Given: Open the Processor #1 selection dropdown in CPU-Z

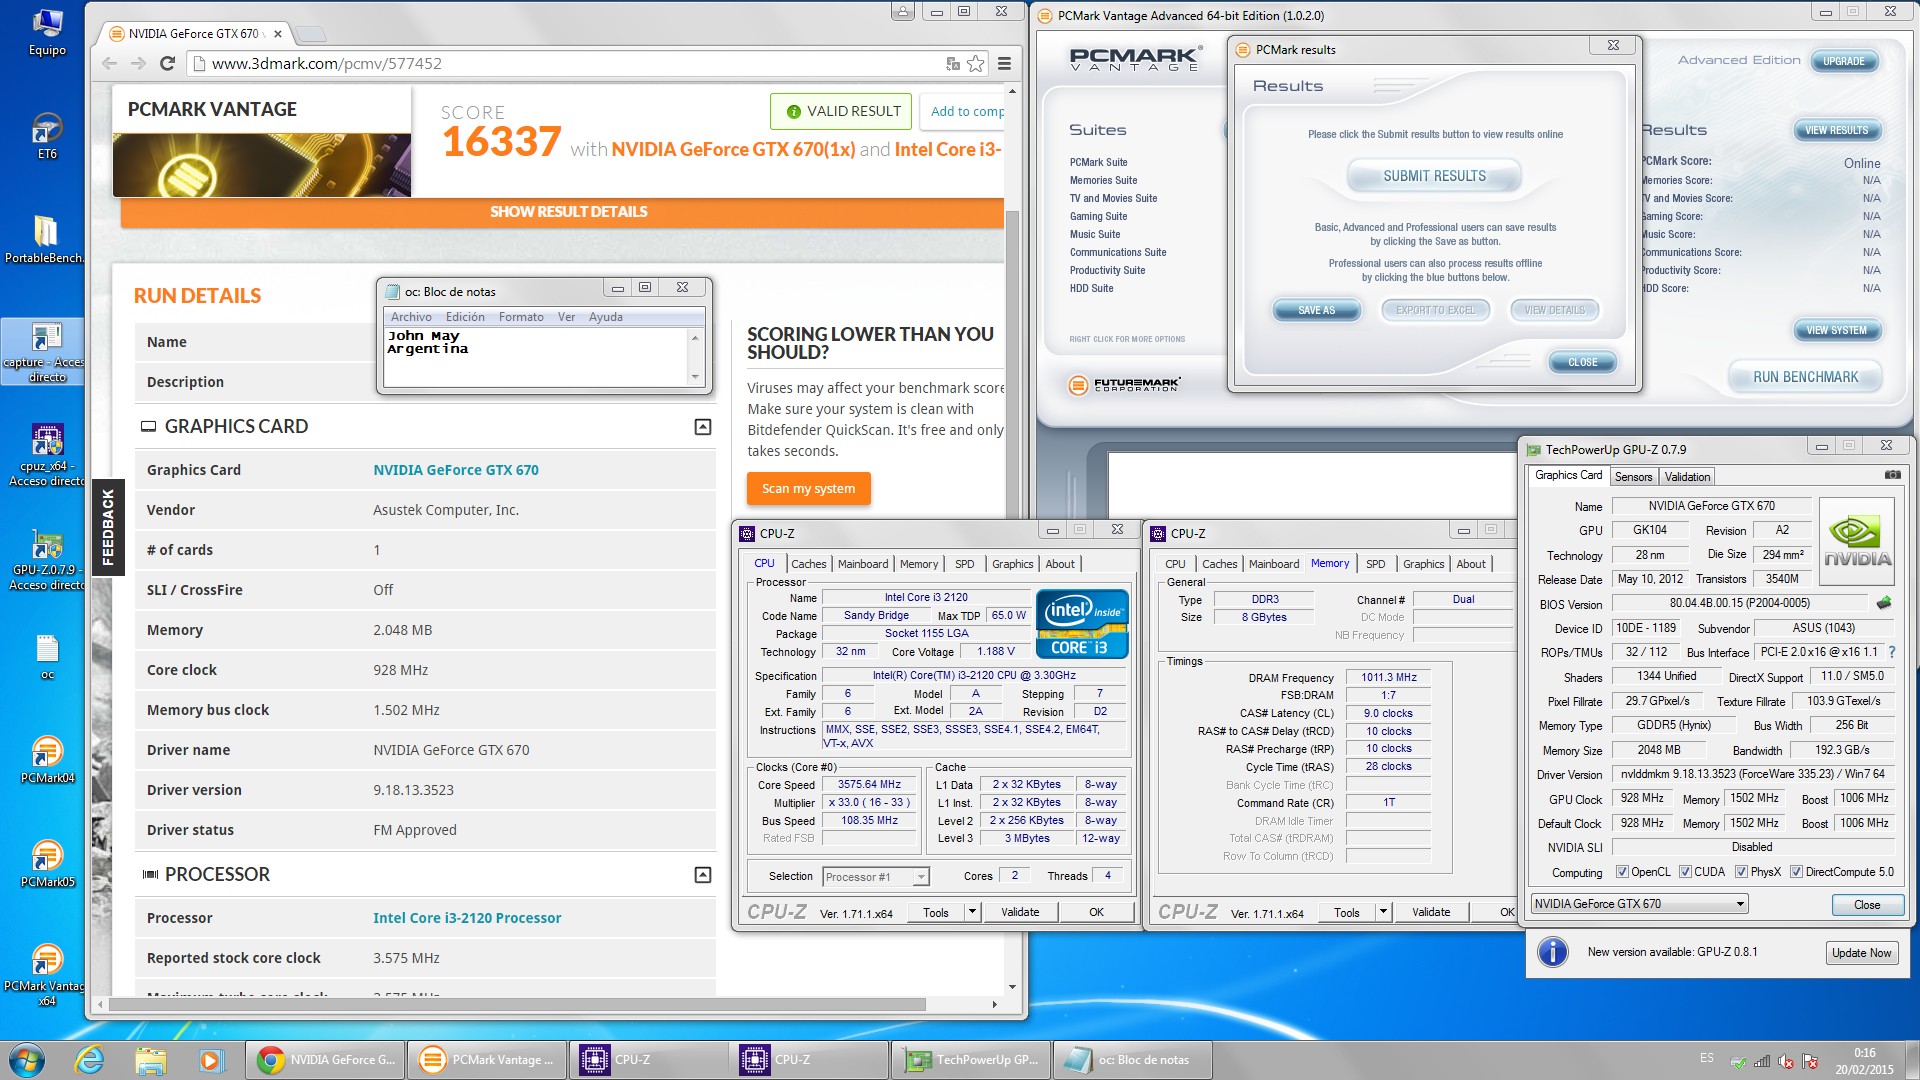Looking at the screenshot, I should click(x=876, y=877).
